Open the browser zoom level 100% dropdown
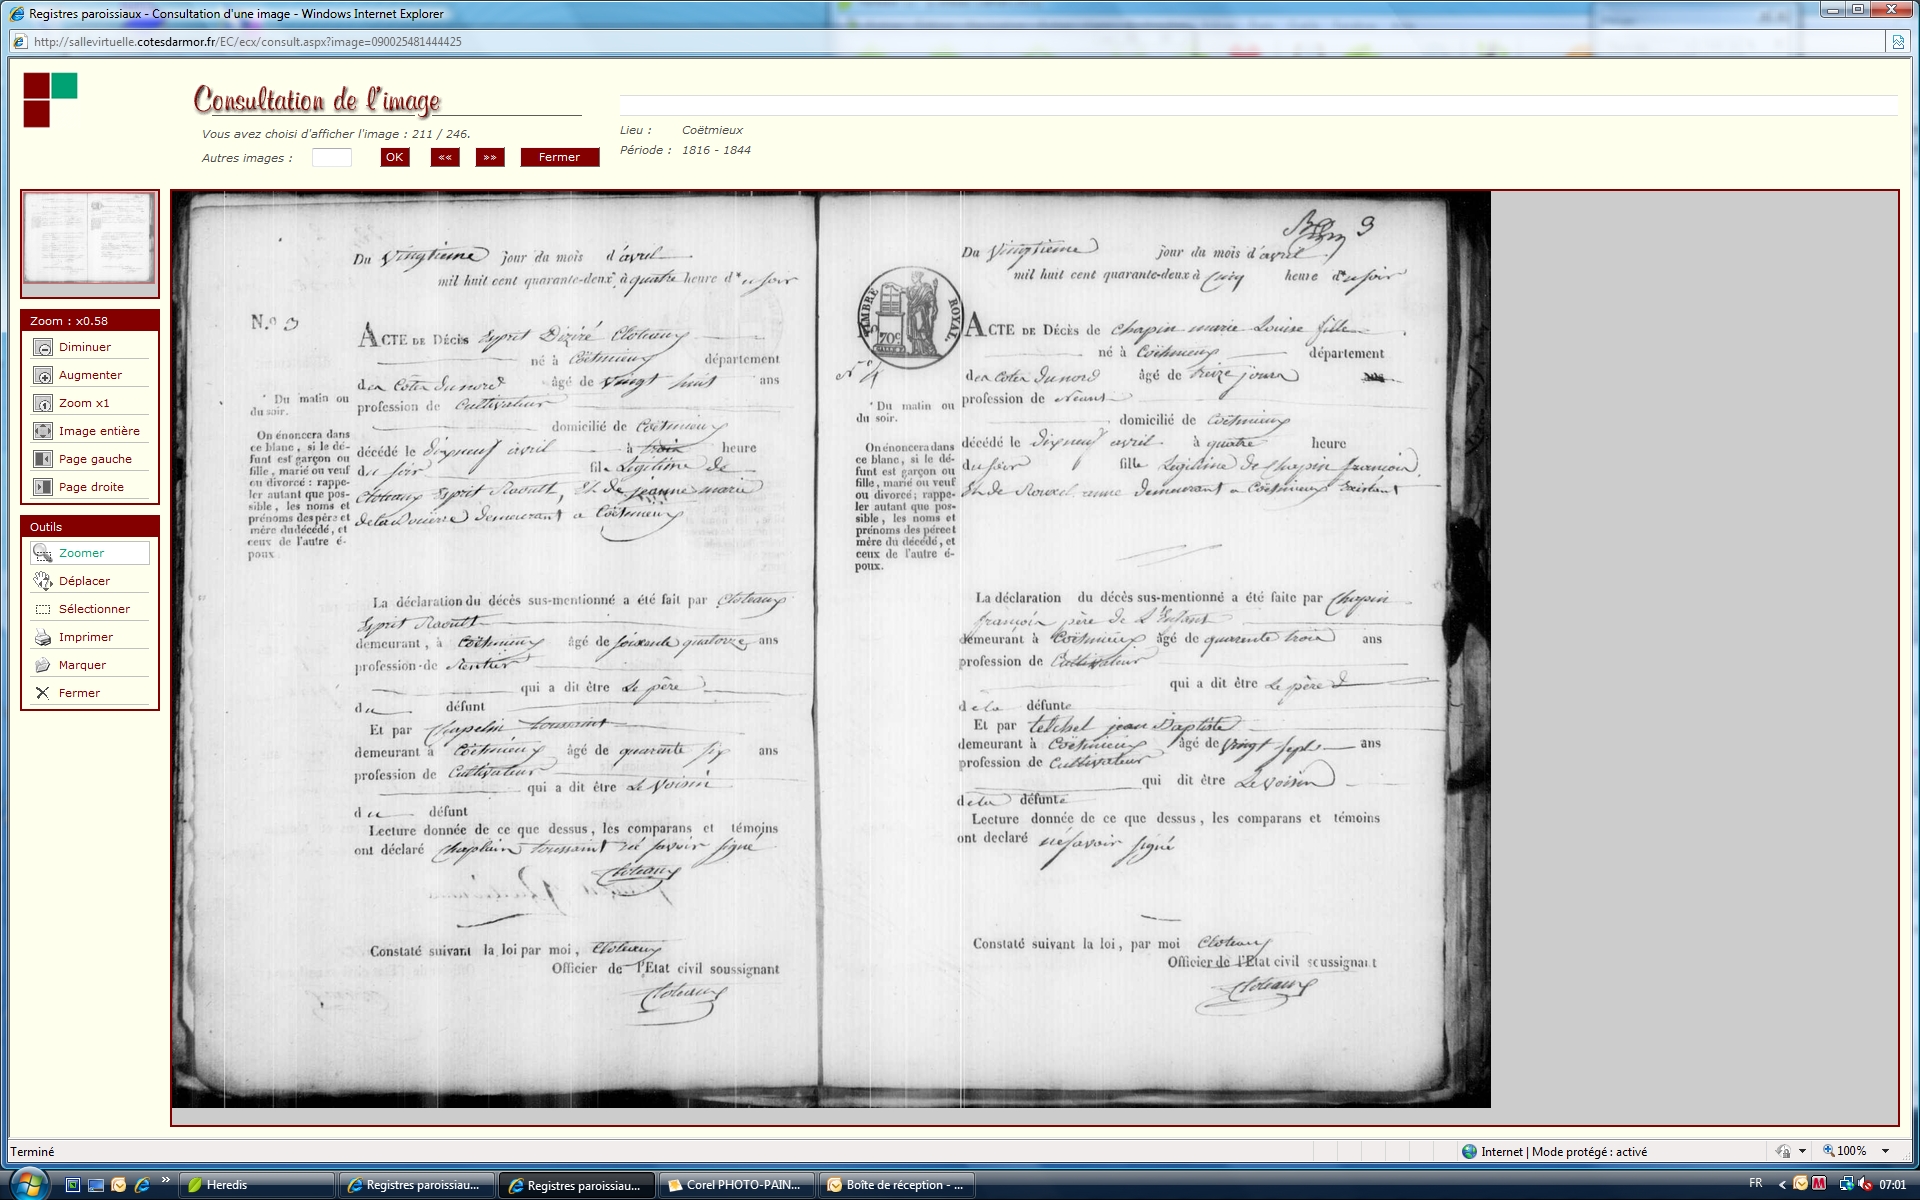Screen dimensions: 1920x1200 pos(1885,1151)
